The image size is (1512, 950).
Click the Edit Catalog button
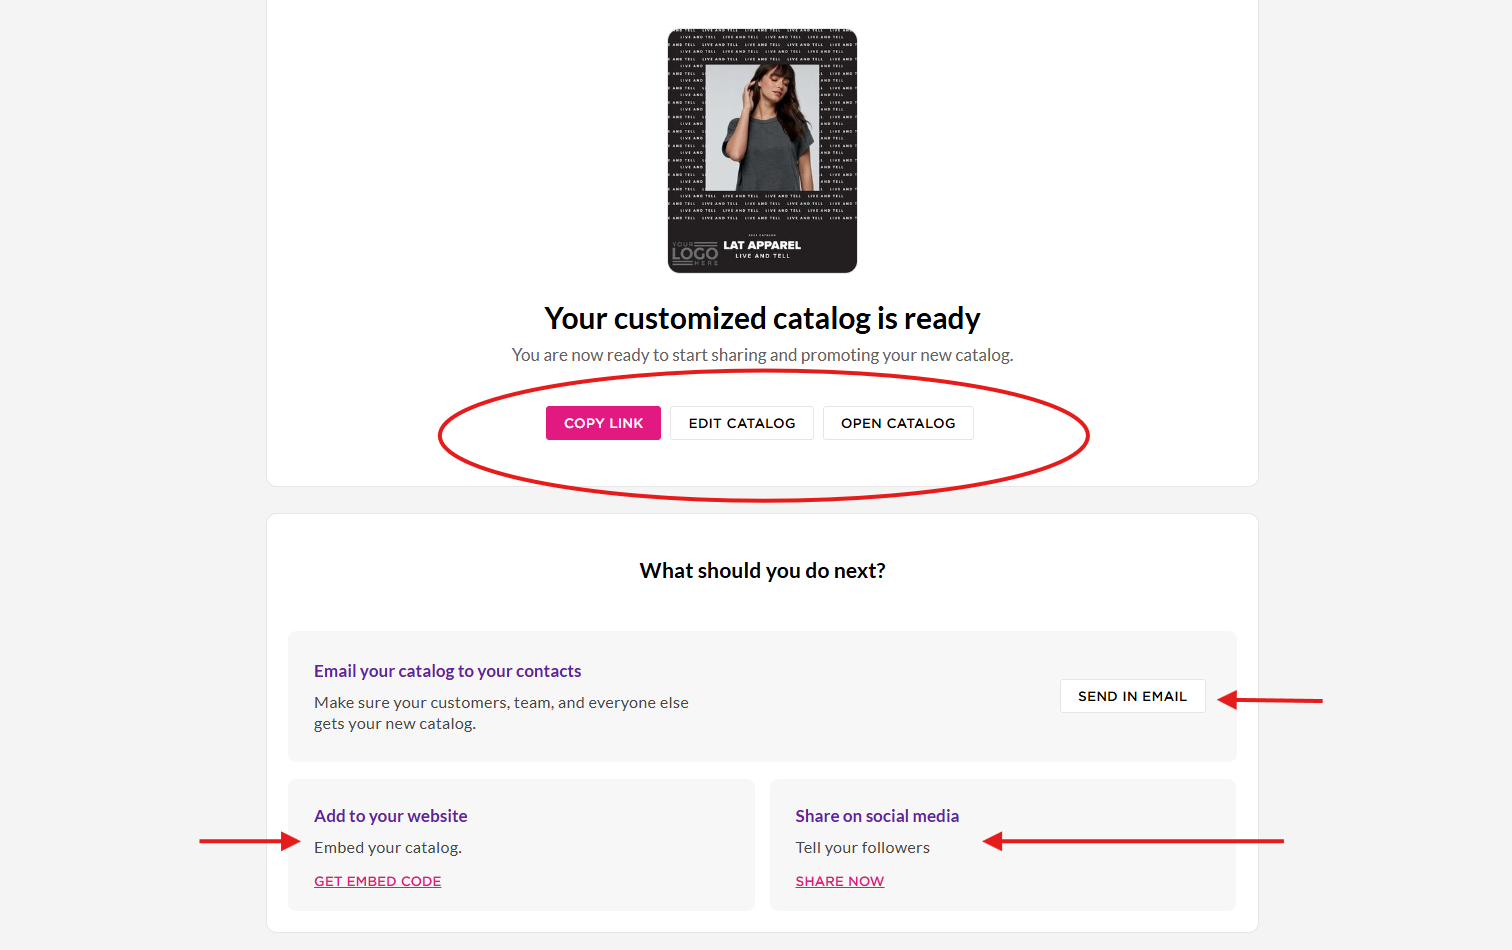[741, 423]
